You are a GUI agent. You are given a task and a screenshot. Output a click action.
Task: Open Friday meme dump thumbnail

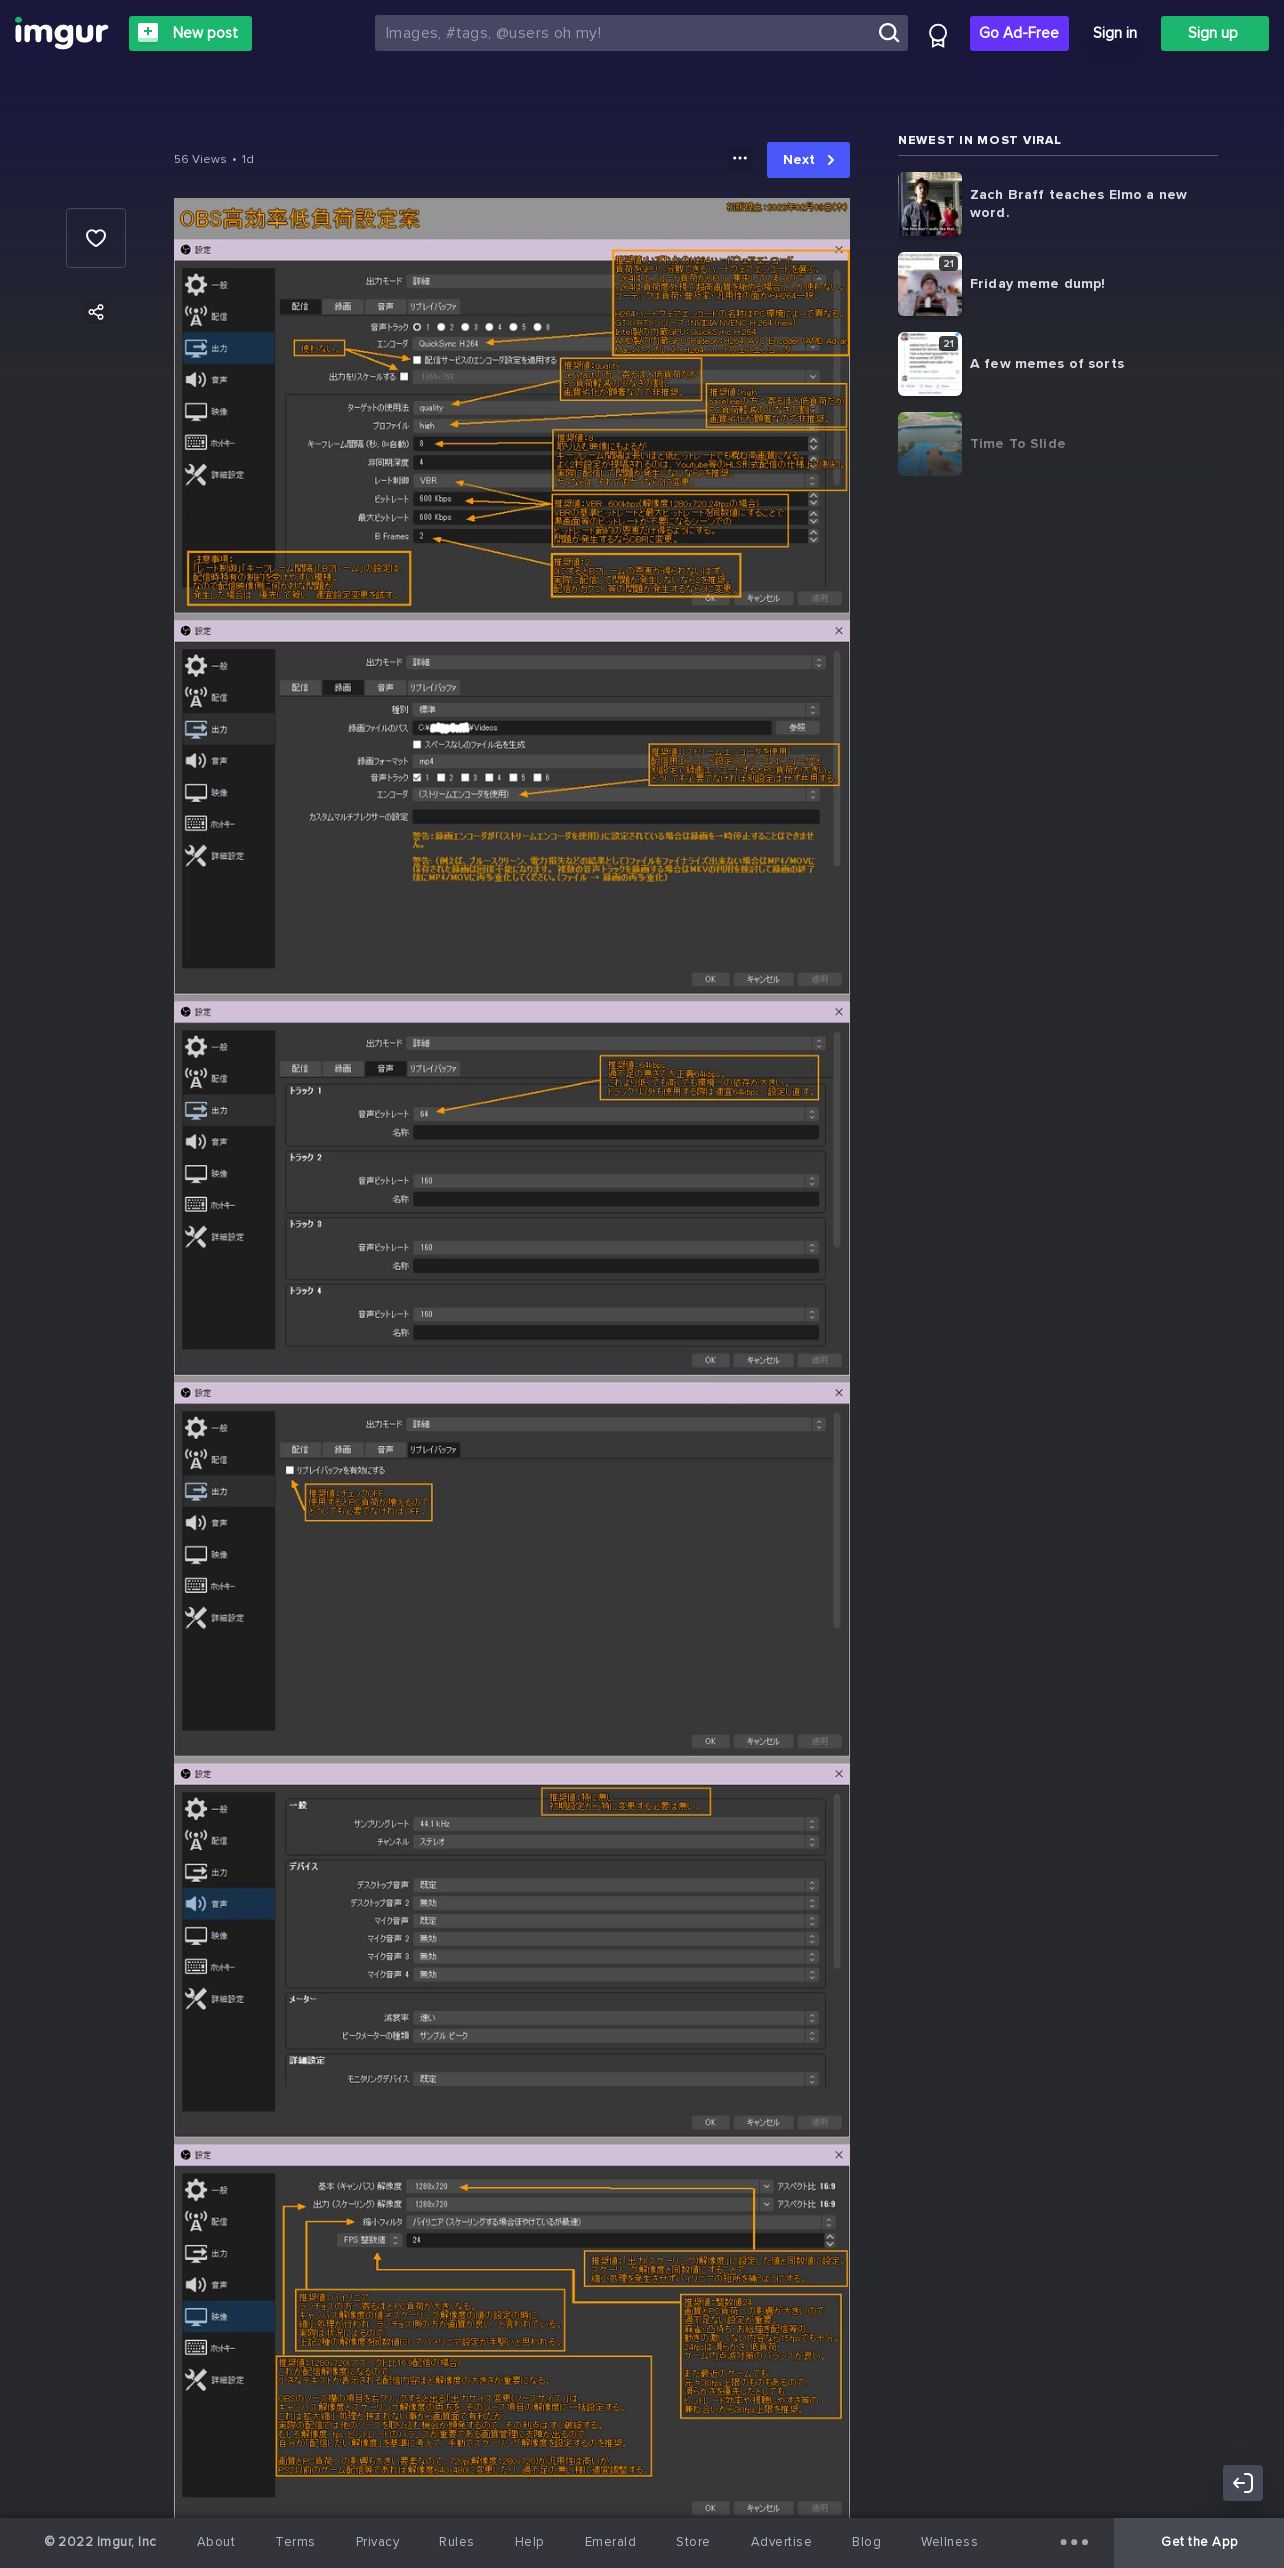tap(930, 284)
